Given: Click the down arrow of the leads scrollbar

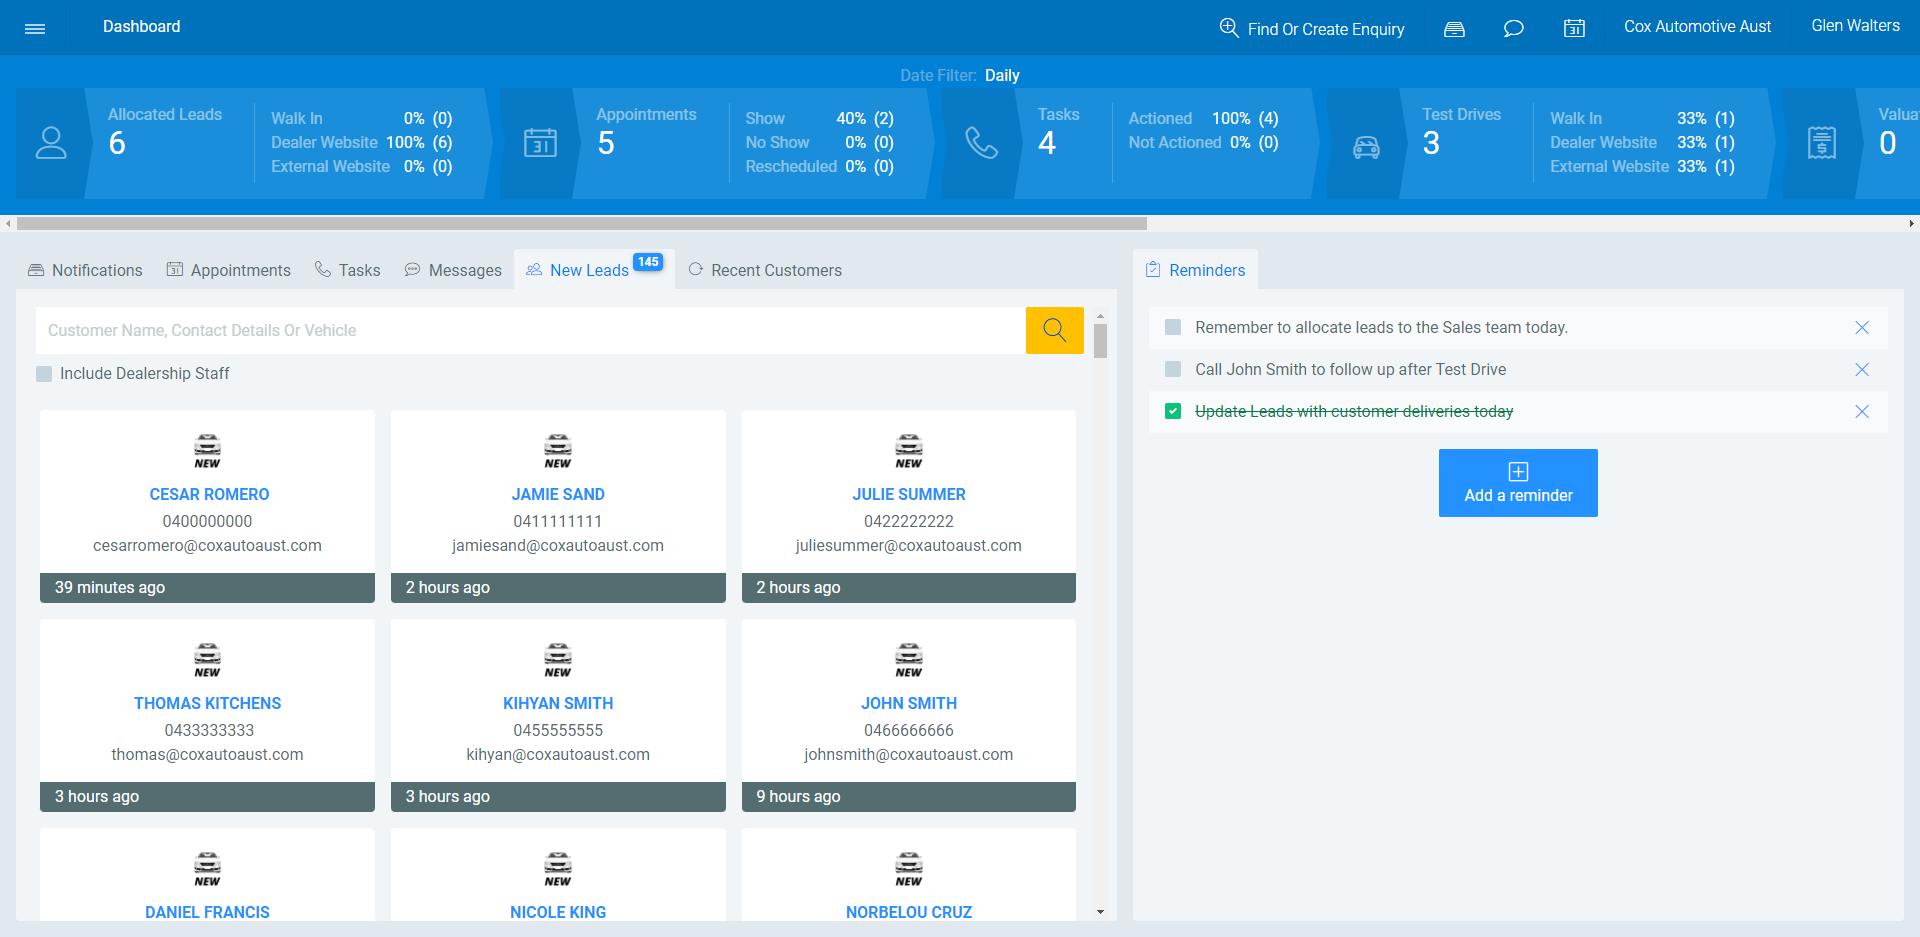Looking at the screenshot, I should [1100, 912].
